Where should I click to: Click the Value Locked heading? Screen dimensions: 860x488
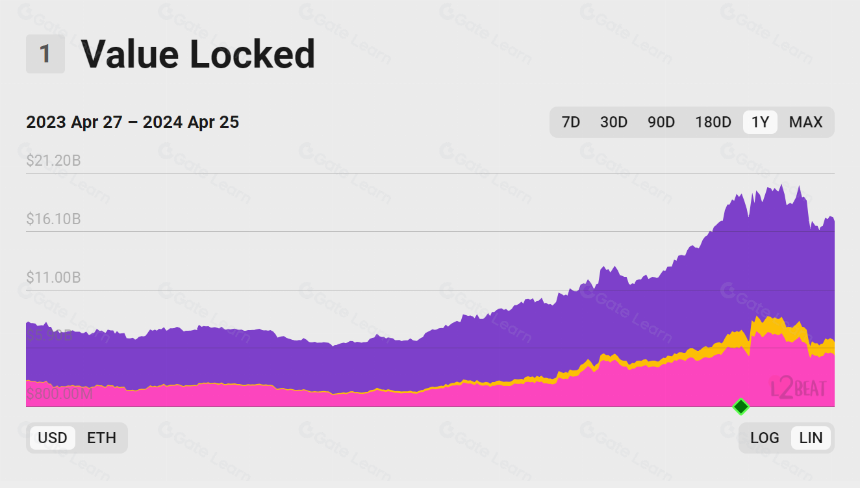tap(198, 54)
